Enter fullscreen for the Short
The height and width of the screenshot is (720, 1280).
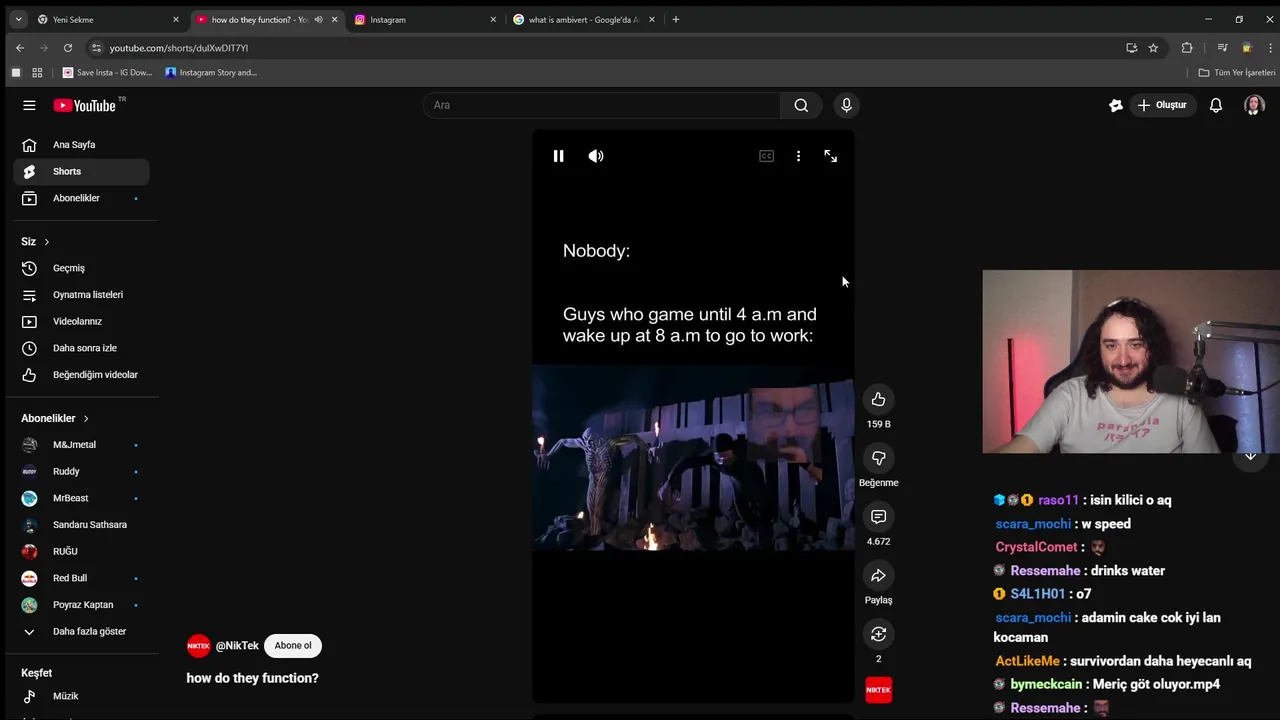[830, 156]
